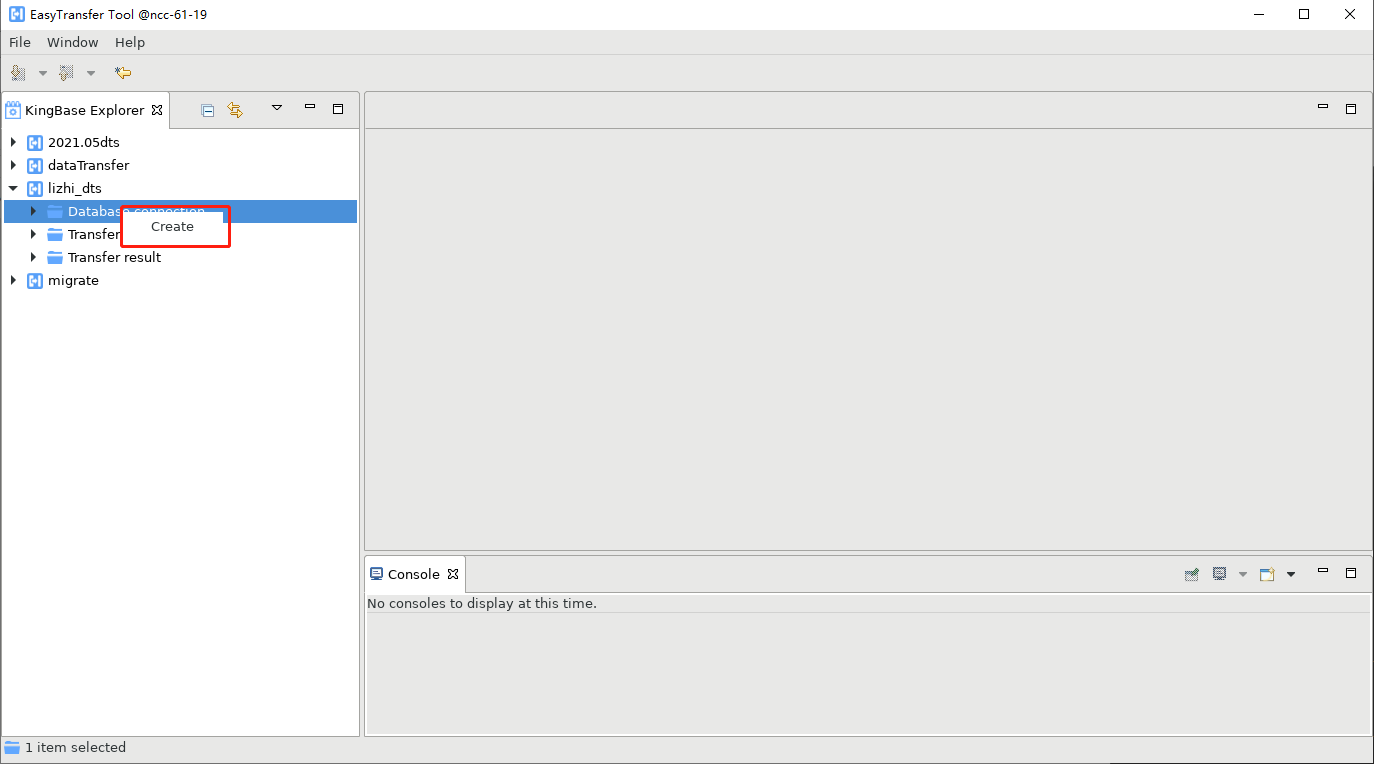Open the Window menu
This screenshot has height=764, width=1374.
coord(73,42)
